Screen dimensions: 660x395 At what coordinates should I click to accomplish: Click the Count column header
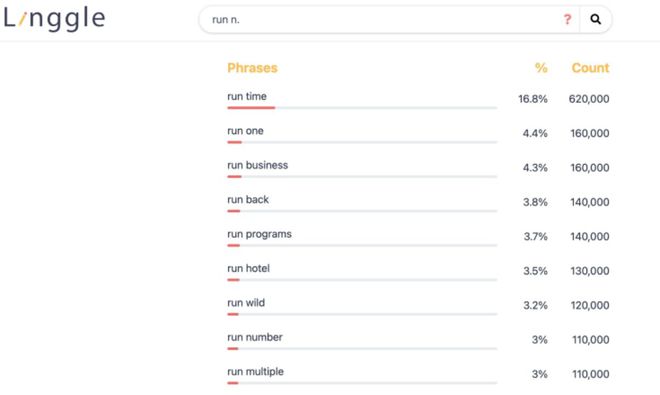click(x=590, y=68)
